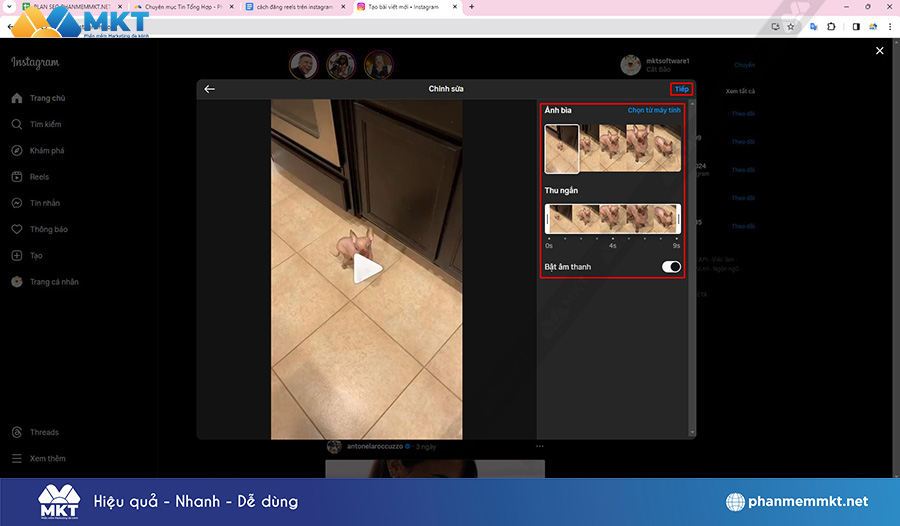Open the Google Translate icon
The width and height of the screenshot is (900, 526).
pos(813,26)
